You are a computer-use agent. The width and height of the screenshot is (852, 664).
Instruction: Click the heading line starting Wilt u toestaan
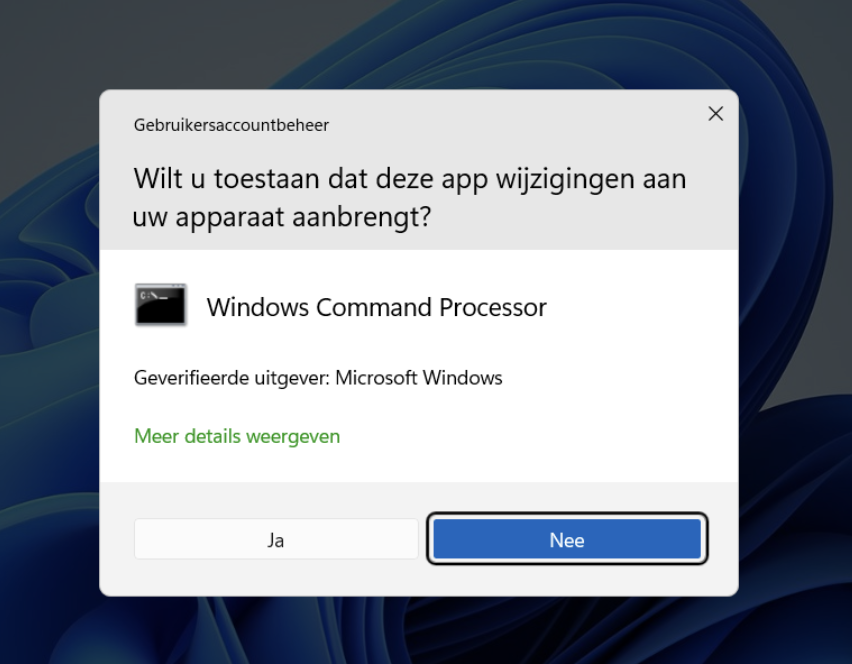(410, 179)
